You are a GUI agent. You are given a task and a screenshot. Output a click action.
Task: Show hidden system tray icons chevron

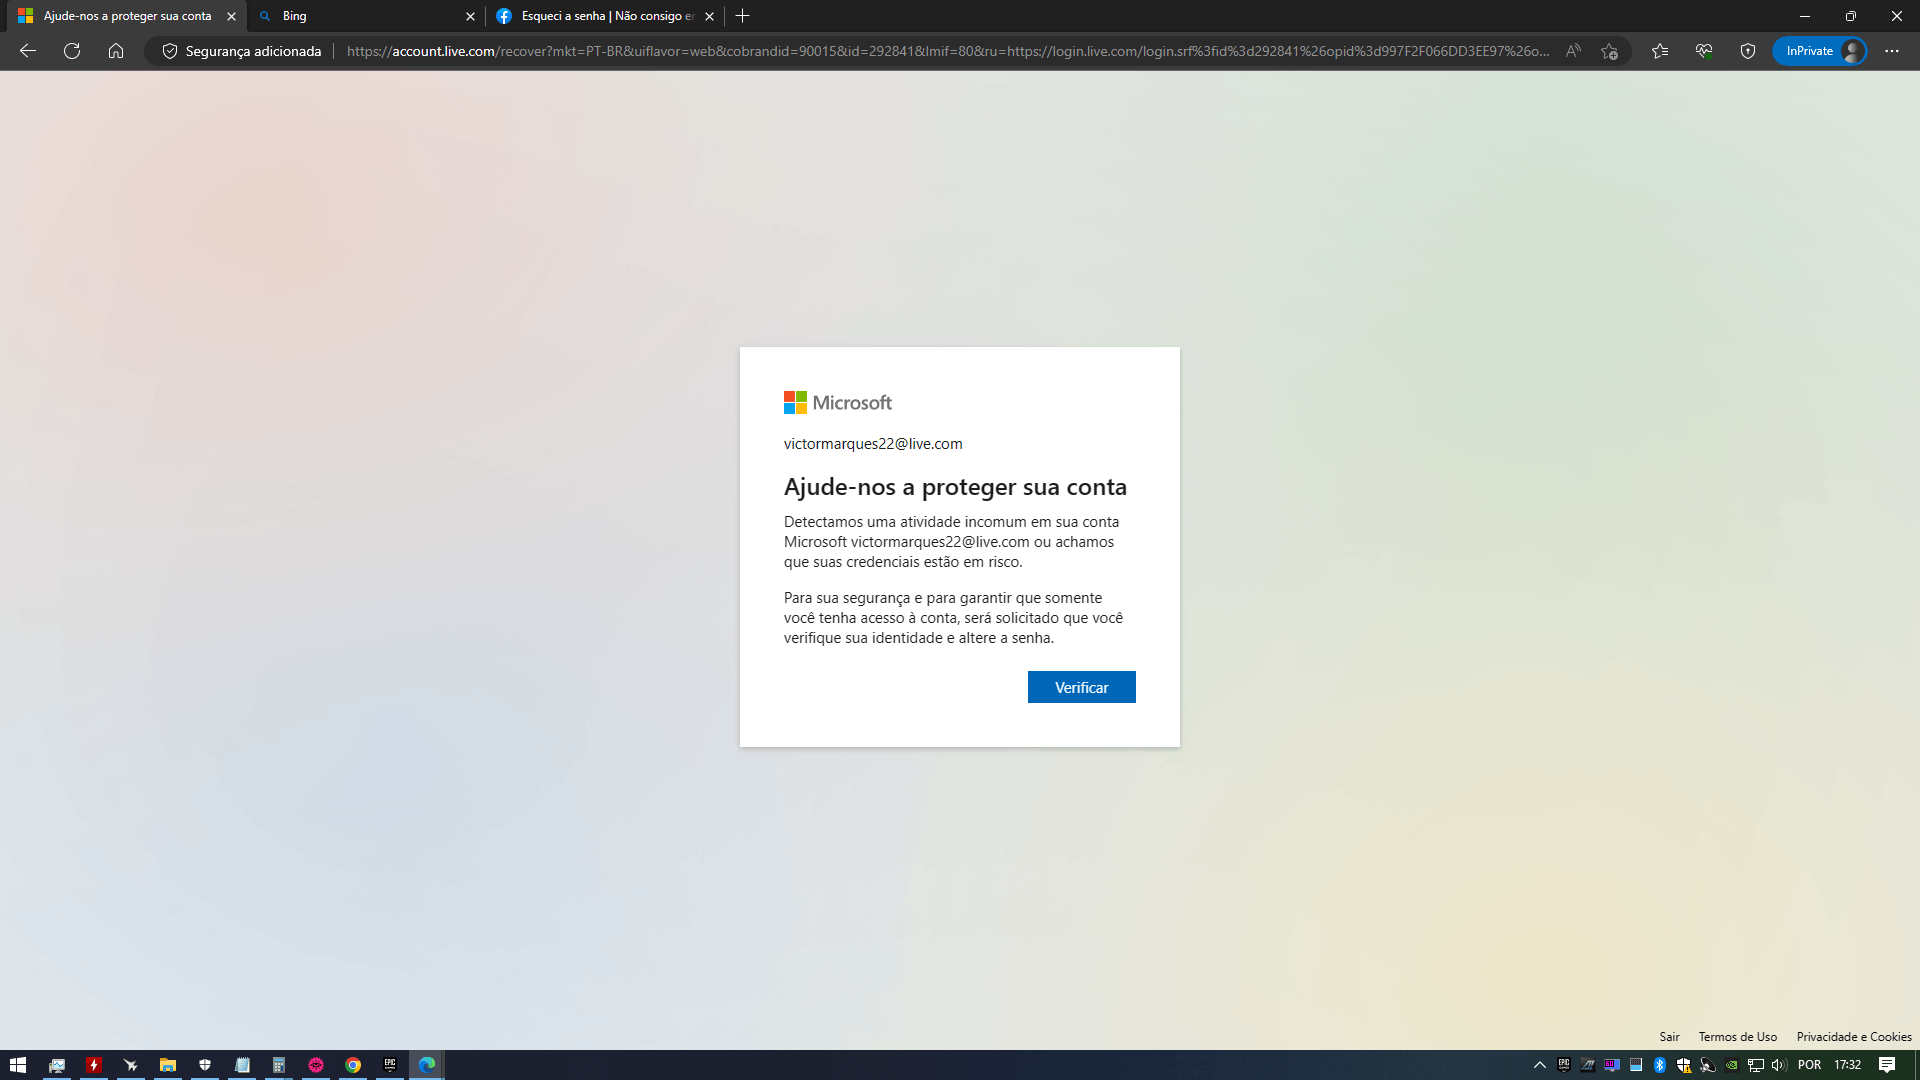1540,1065
